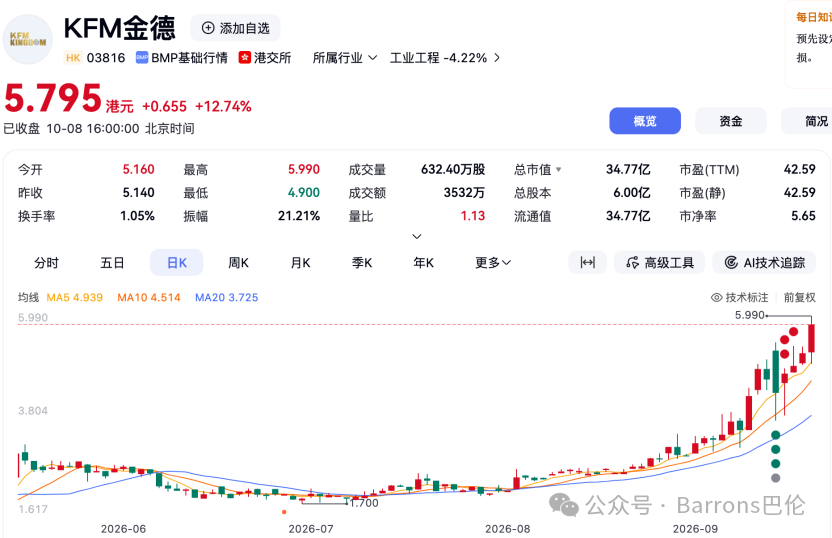This screenshot has height=538, width=832.
Task: Click the 成交额 3532万 value
Action: (464, 193)
